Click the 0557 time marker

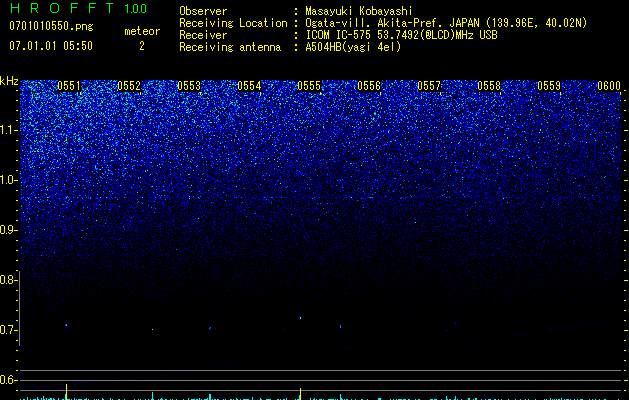(x=429, y=86)
